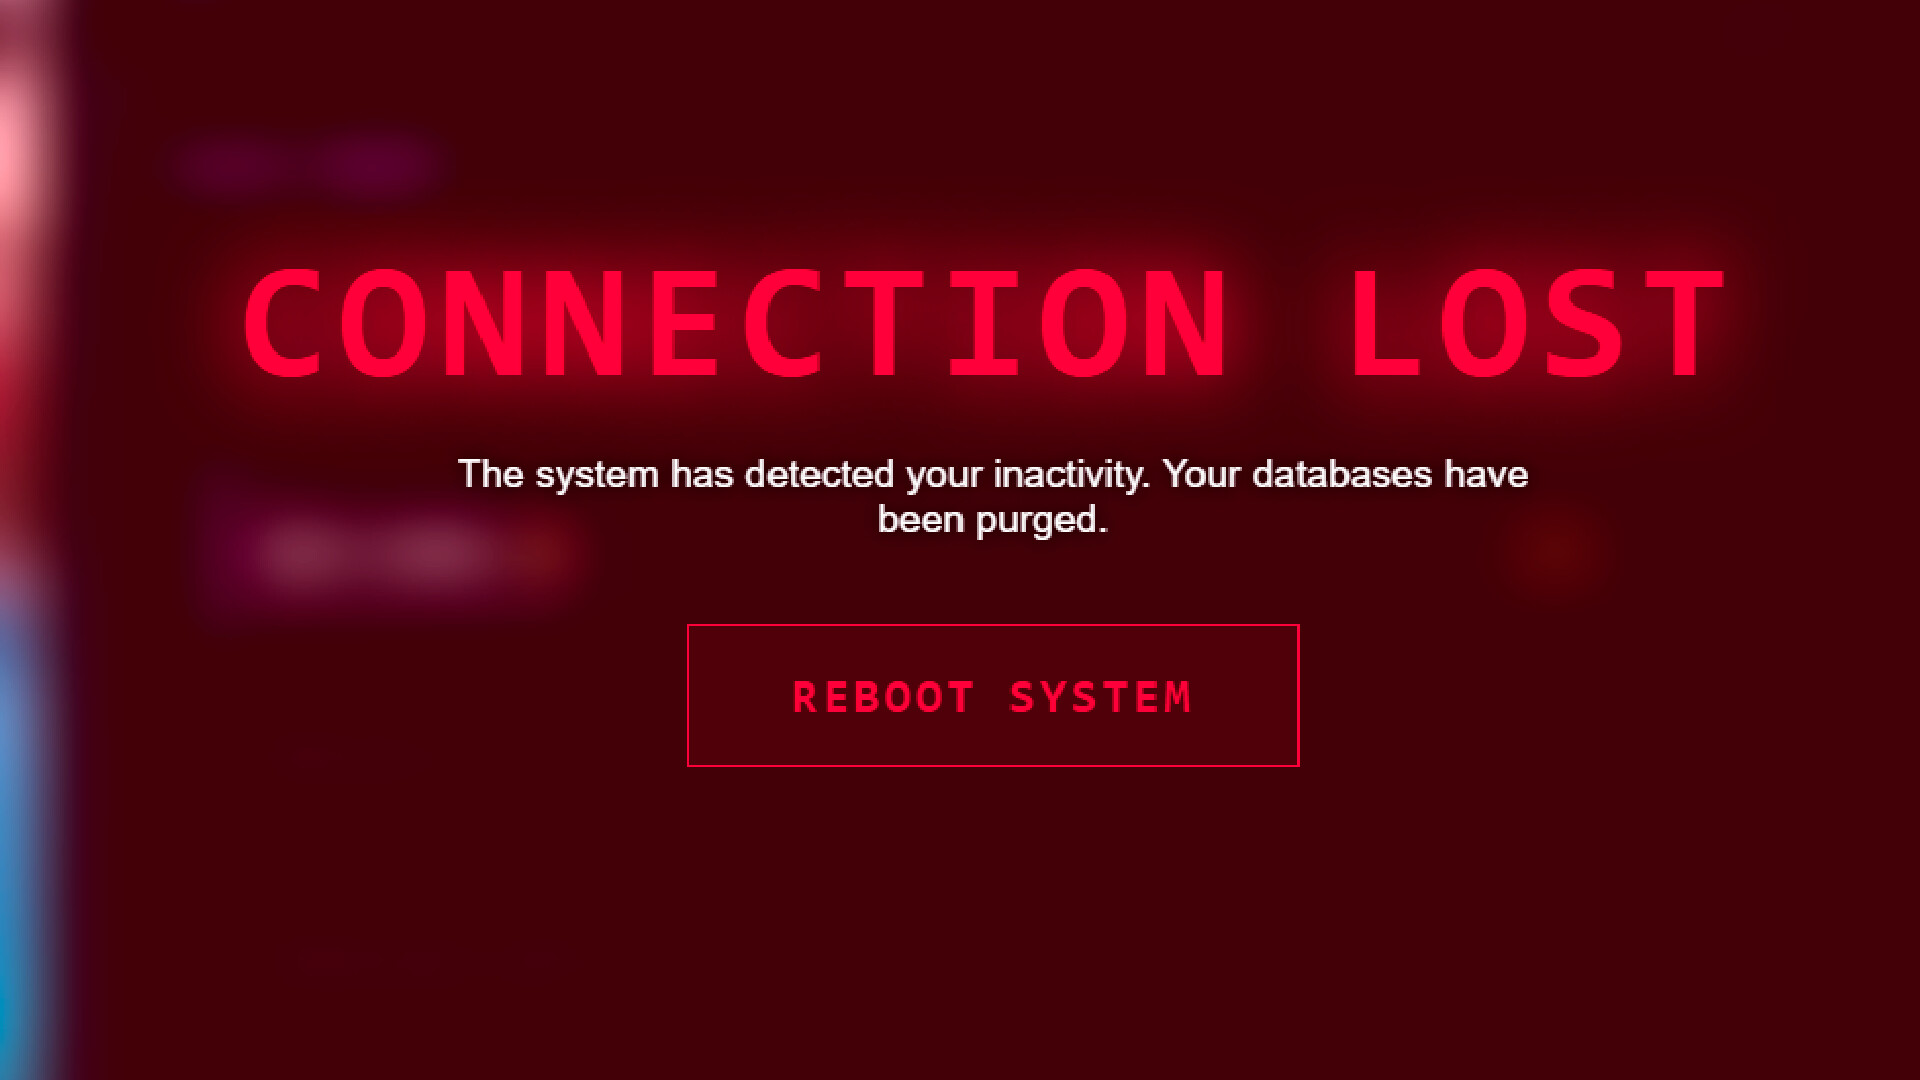This screenshot has height=1080, width=1920.
Task: Click the letter T ending LOST
Action: 1686,324
